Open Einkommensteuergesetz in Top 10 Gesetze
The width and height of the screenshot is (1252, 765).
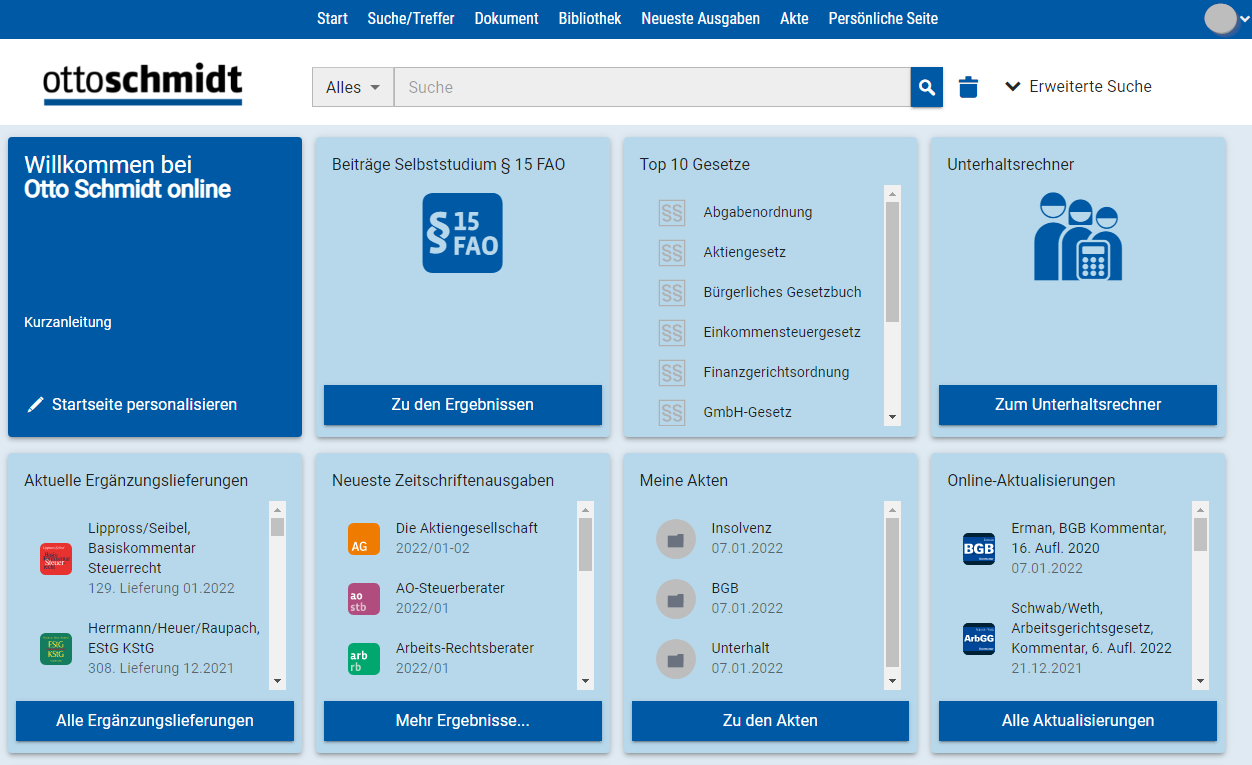[782, 332]
